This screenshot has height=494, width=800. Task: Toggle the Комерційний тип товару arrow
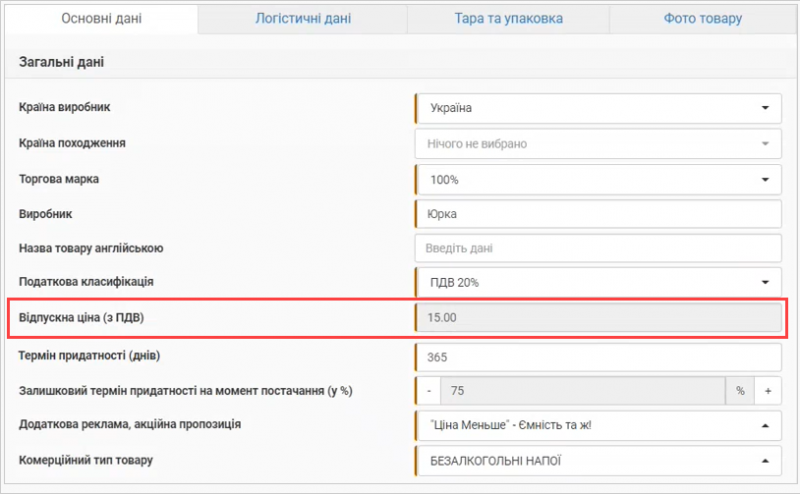point(765,461)
